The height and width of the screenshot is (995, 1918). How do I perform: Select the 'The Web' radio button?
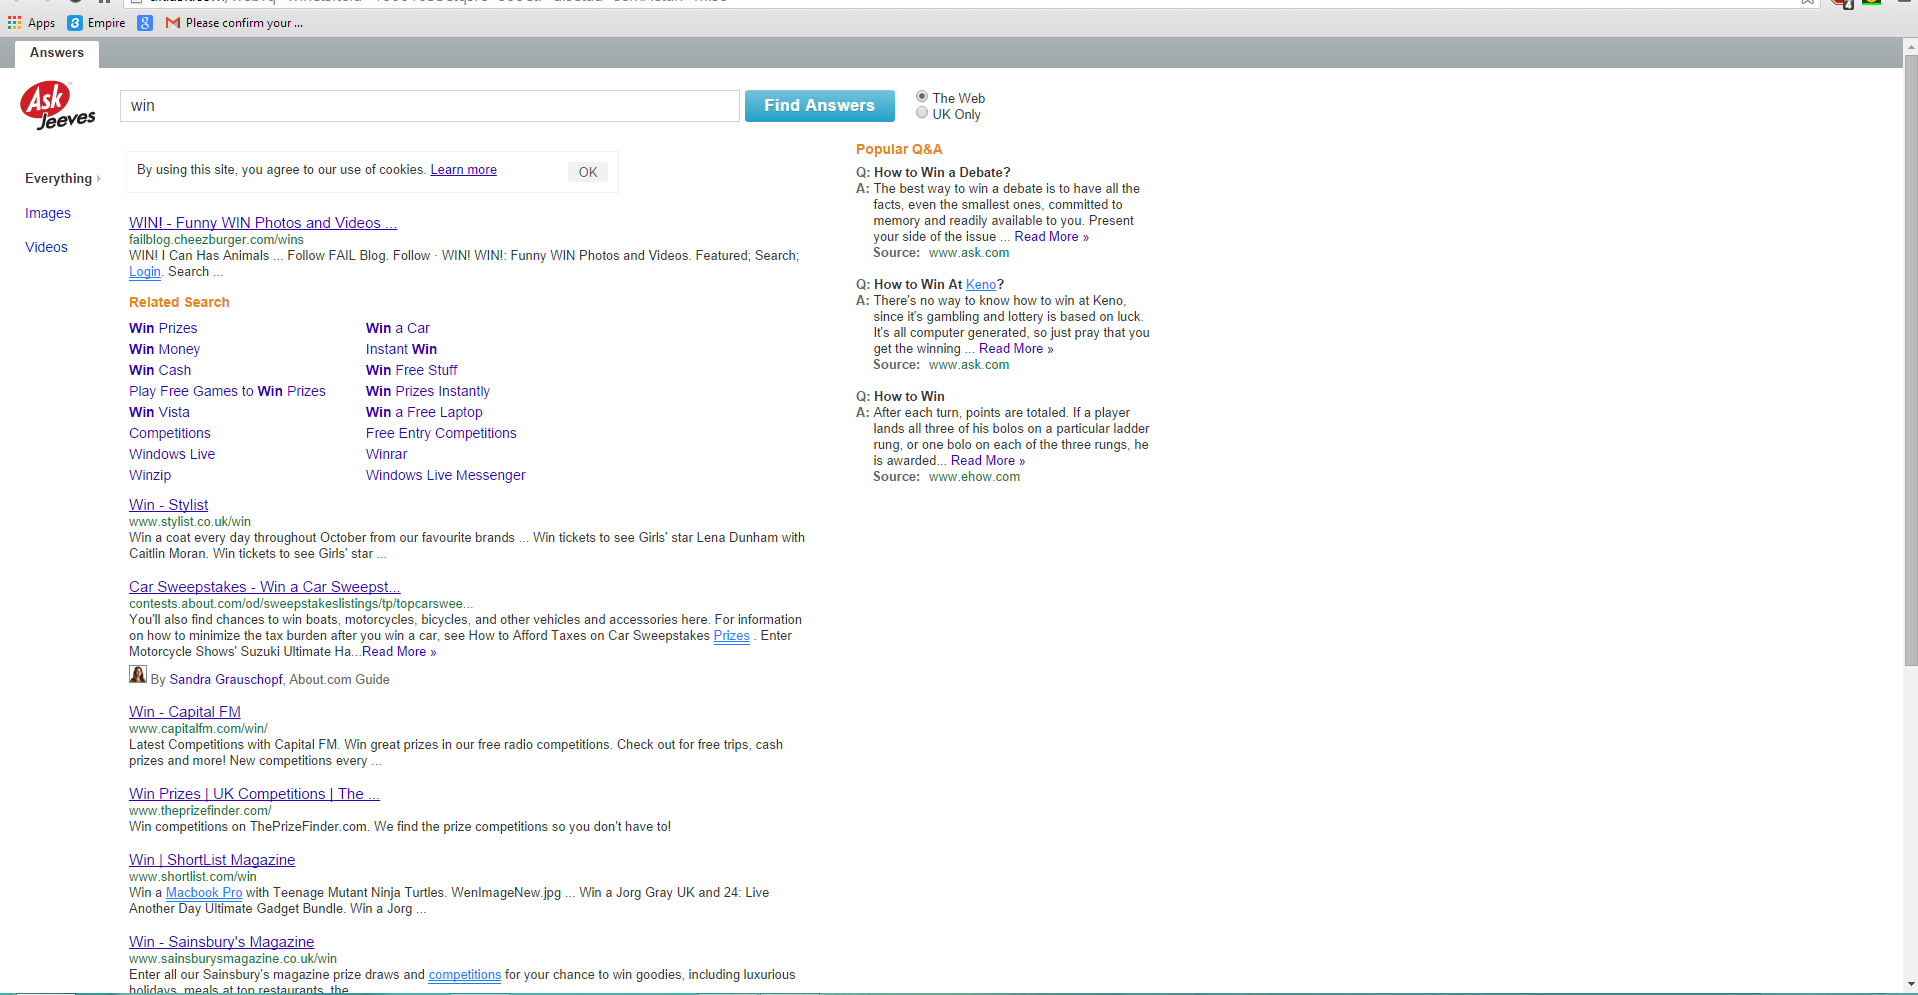[922, 97]
